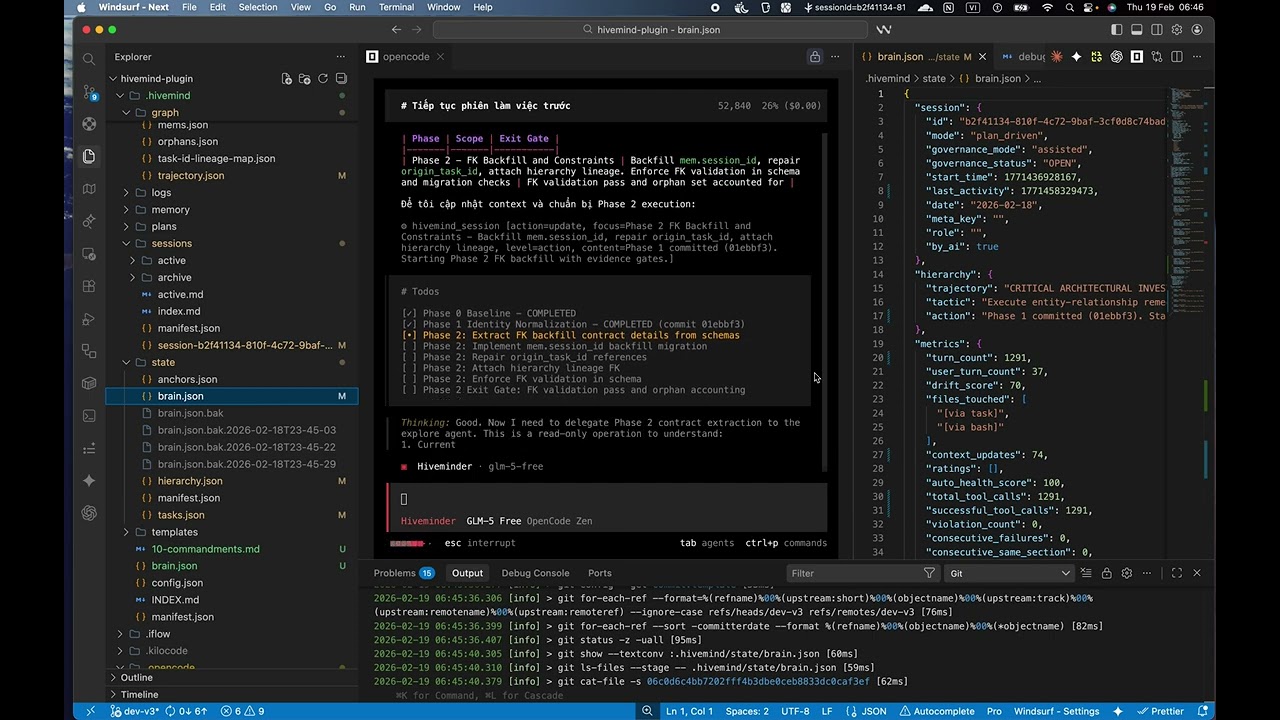
Task: Collapse the sessions folder
Action: 171,244
